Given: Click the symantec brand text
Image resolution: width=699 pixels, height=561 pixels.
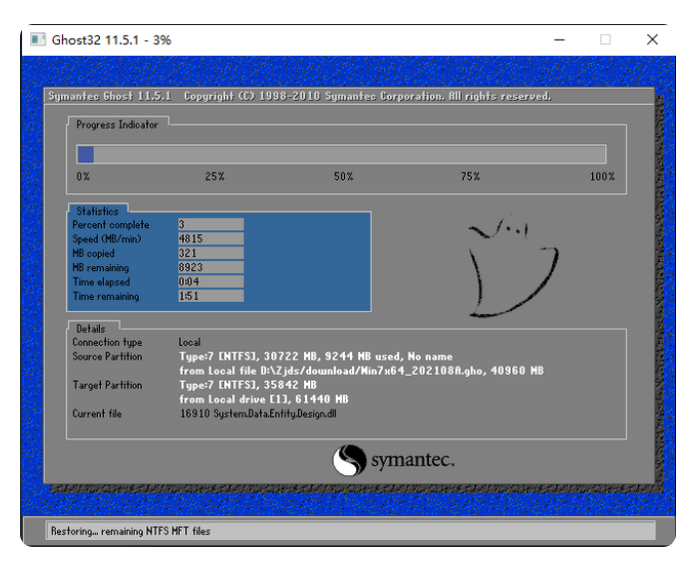Looking at the screenshot, I should click(412, 461).
